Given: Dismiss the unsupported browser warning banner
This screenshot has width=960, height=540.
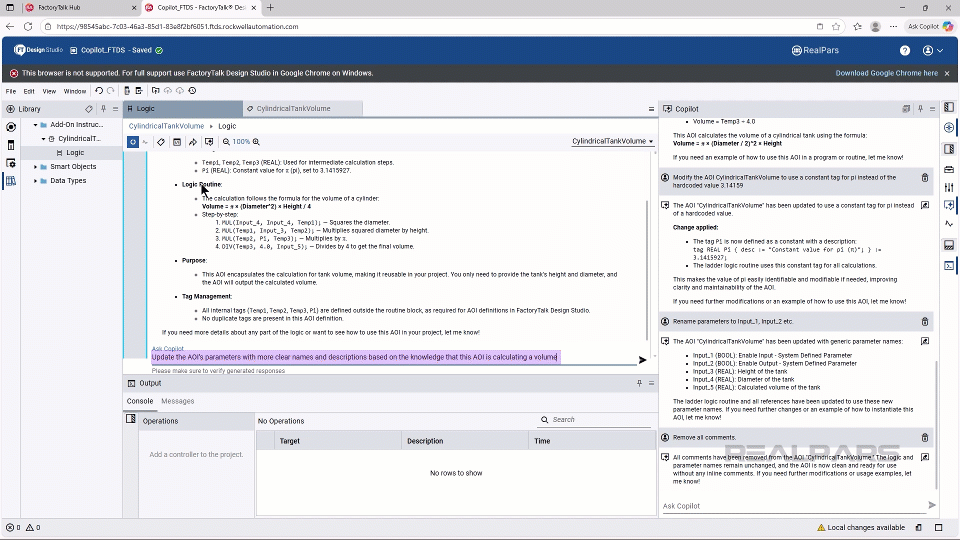Looking at the screenshot, I should (x=947, y=73).
